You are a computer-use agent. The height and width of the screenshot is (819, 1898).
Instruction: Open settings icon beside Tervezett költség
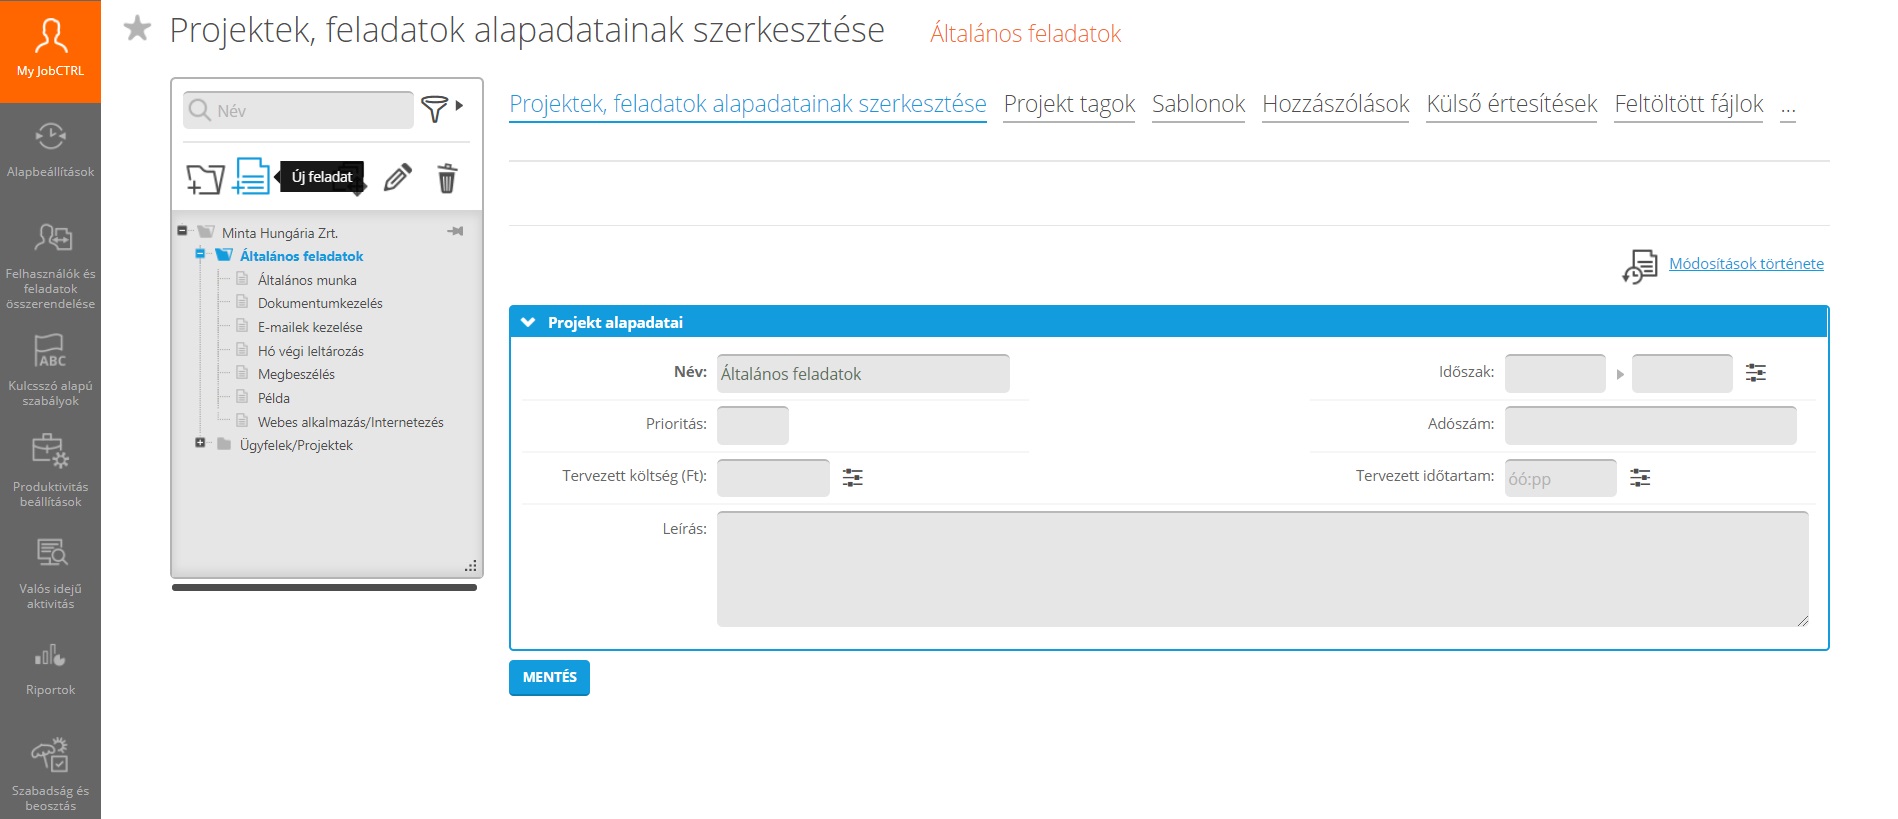click(852, 478)
